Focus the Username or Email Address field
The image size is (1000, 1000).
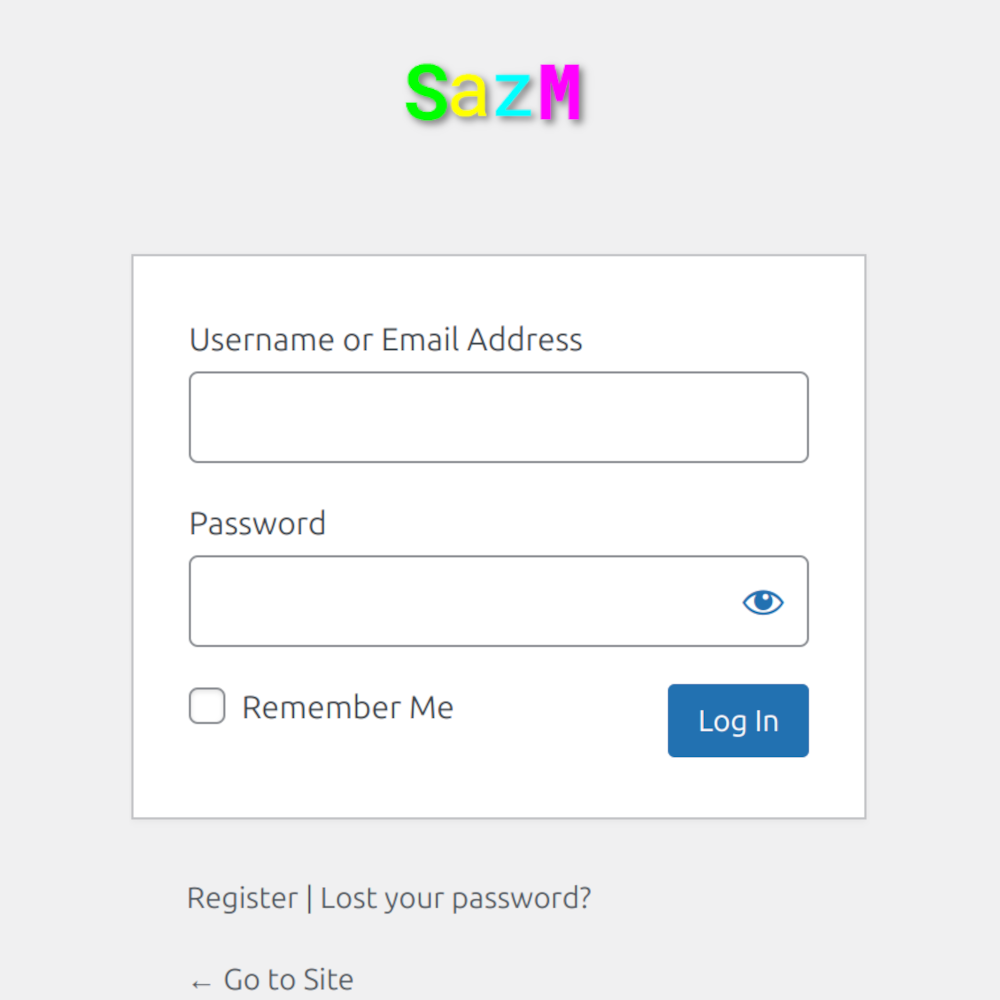coord(499,417)
